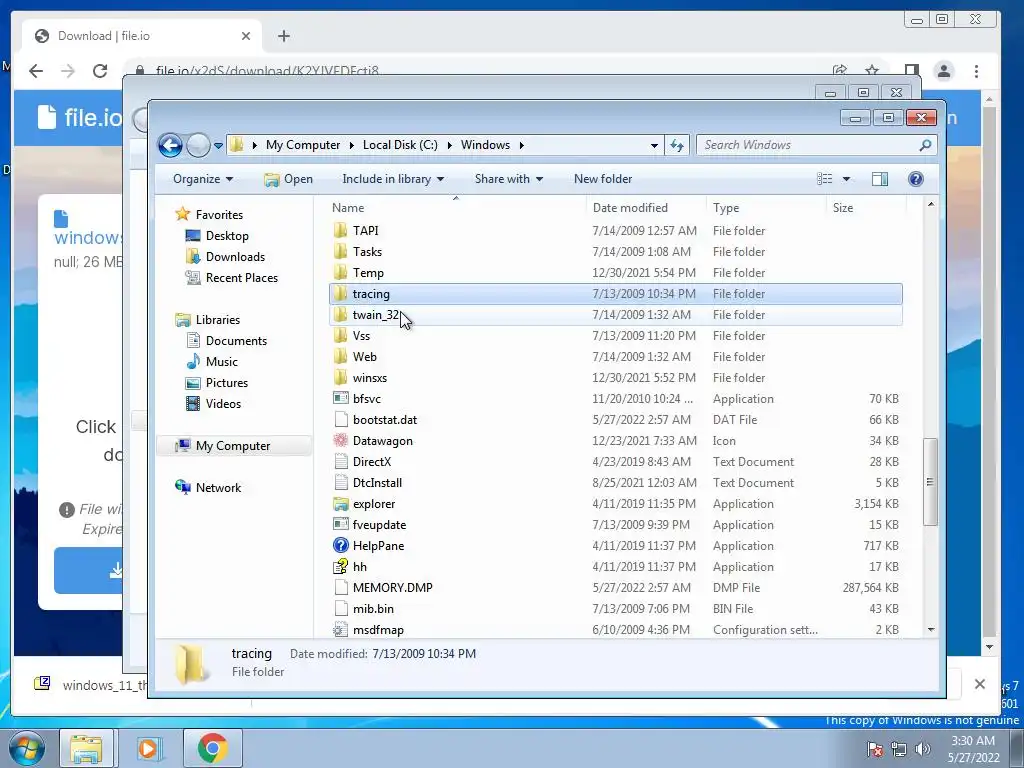1024x768 pixels.
Task: Select the bfsvc application
Action: pos(616,398)
